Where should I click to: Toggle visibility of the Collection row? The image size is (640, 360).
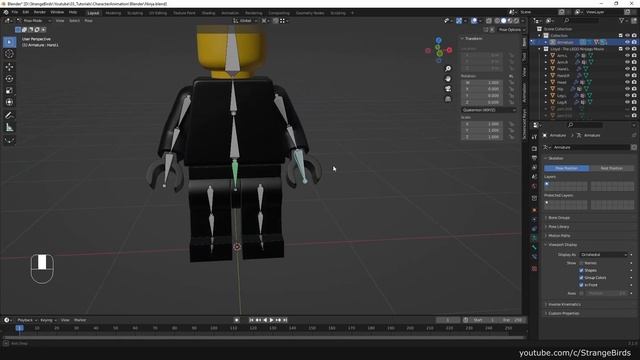pyautogui.click(x=627, y=36)
